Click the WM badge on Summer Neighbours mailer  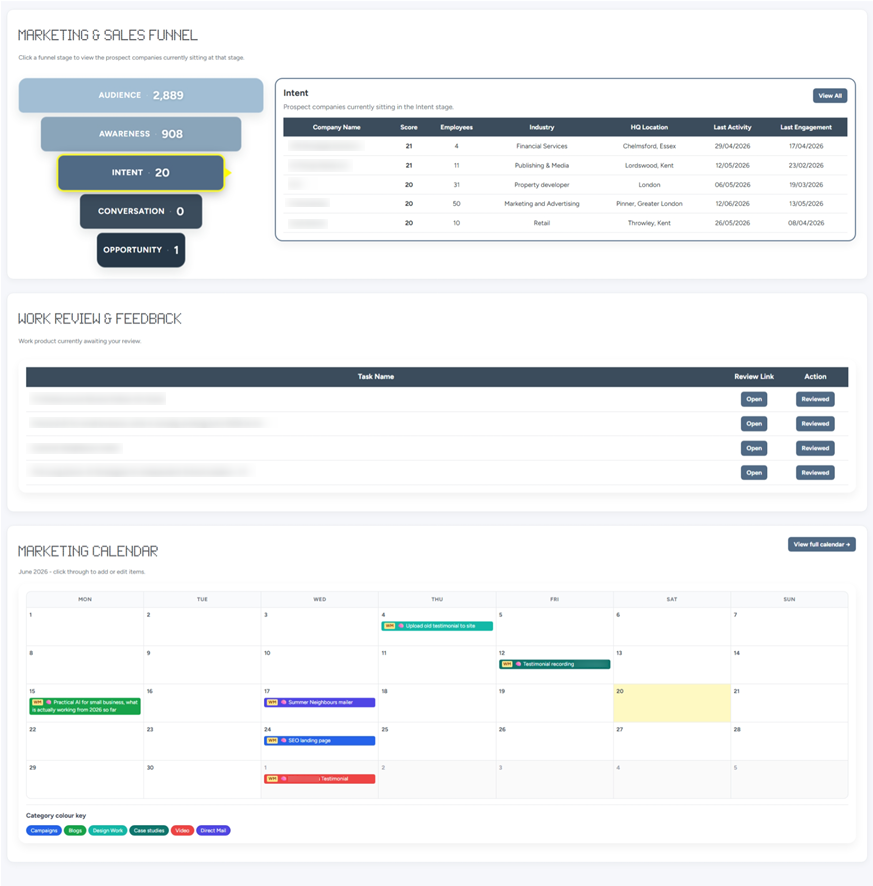click(x=272, y=702)
